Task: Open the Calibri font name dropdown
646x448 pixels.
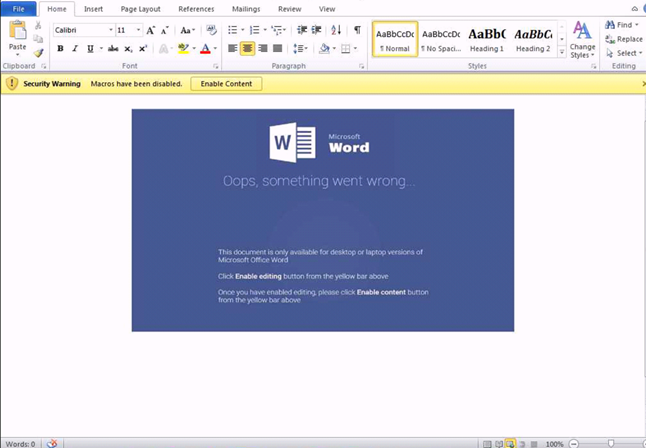Action: coord(110,30)
